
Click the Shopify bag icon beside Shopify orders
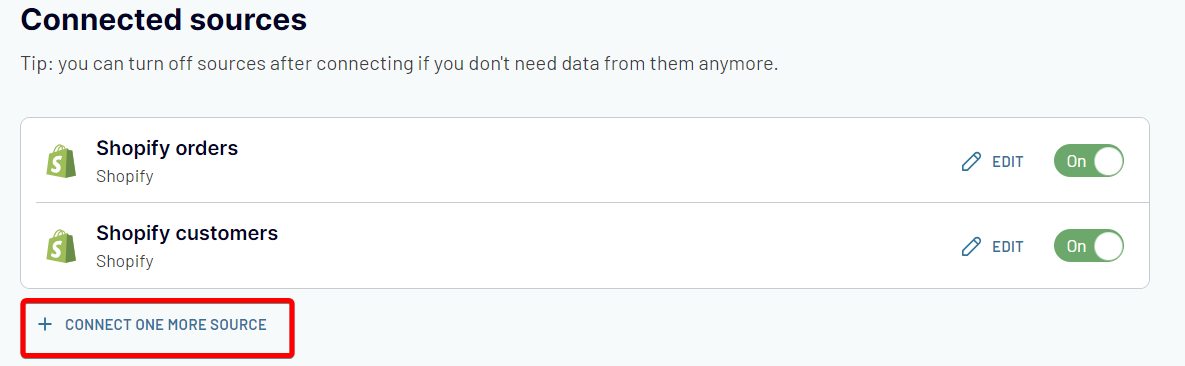61,162
